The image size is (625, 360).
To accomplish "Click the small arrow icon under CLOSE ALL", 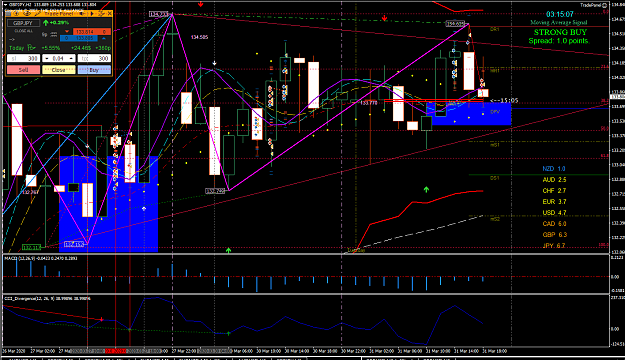I will tap(12, 39).
